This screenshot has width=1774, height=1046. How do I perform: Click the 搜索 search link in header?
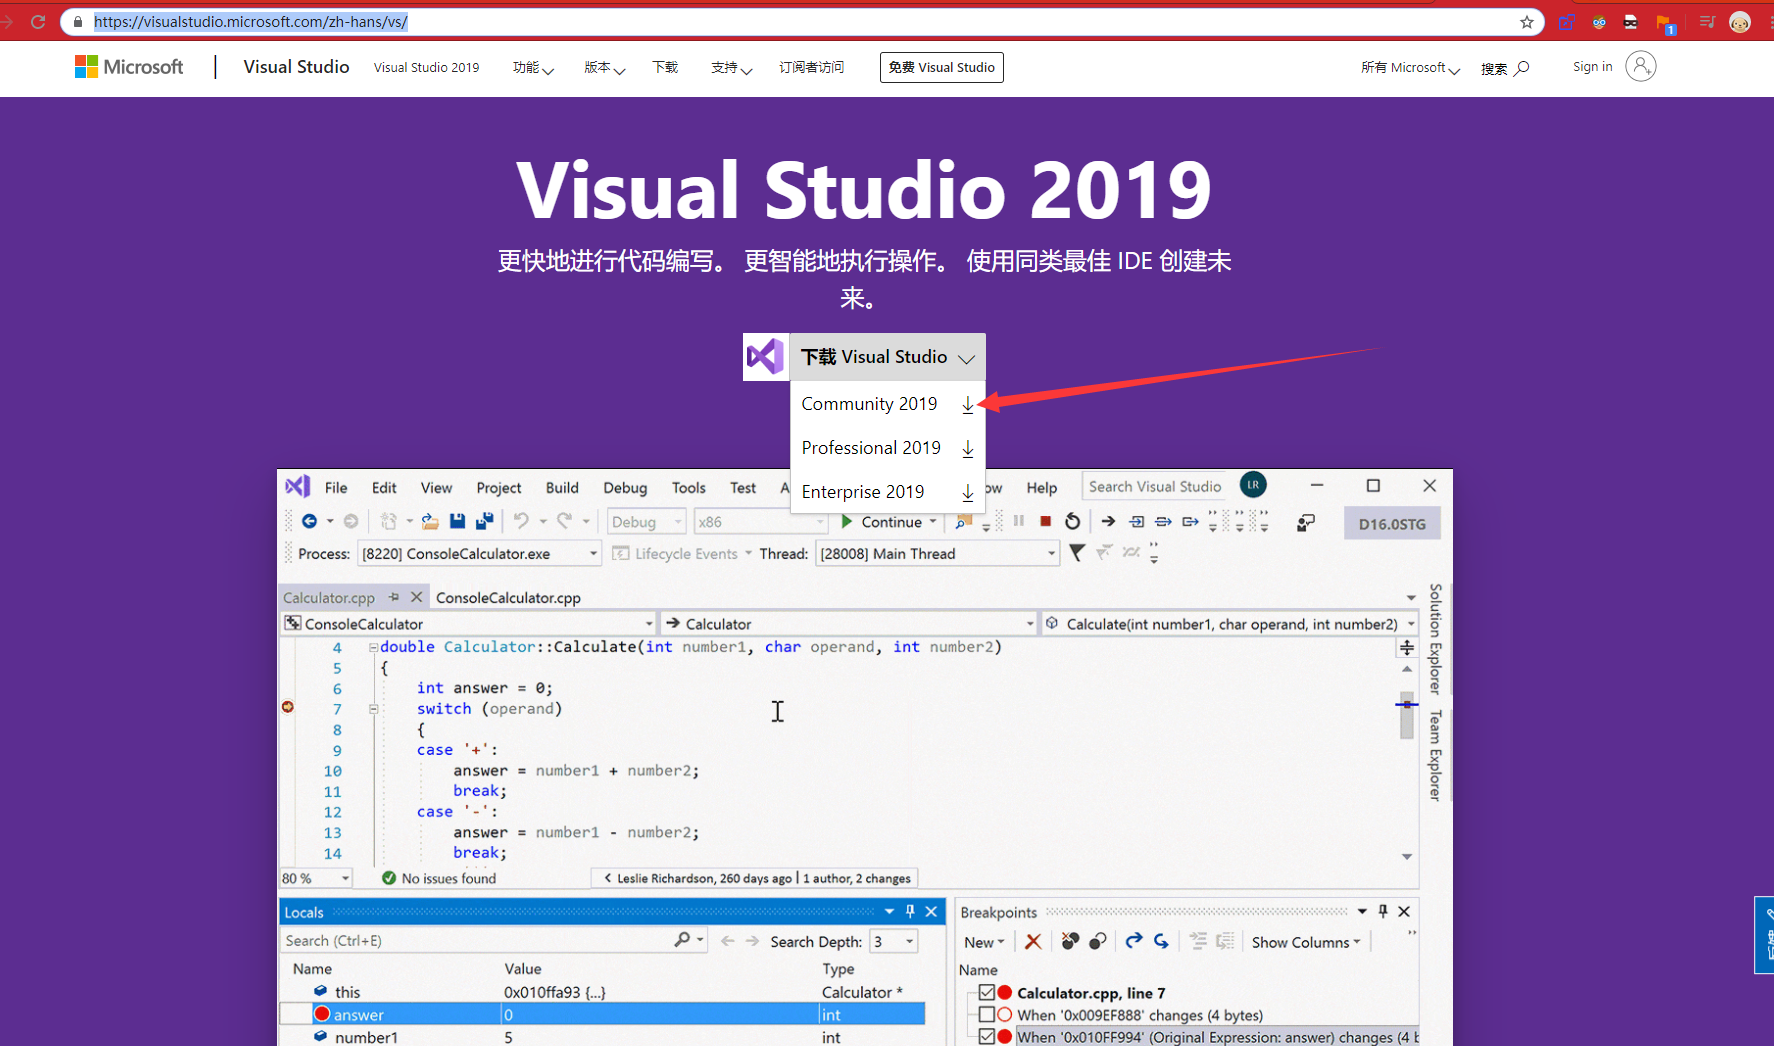point(1505,68)
